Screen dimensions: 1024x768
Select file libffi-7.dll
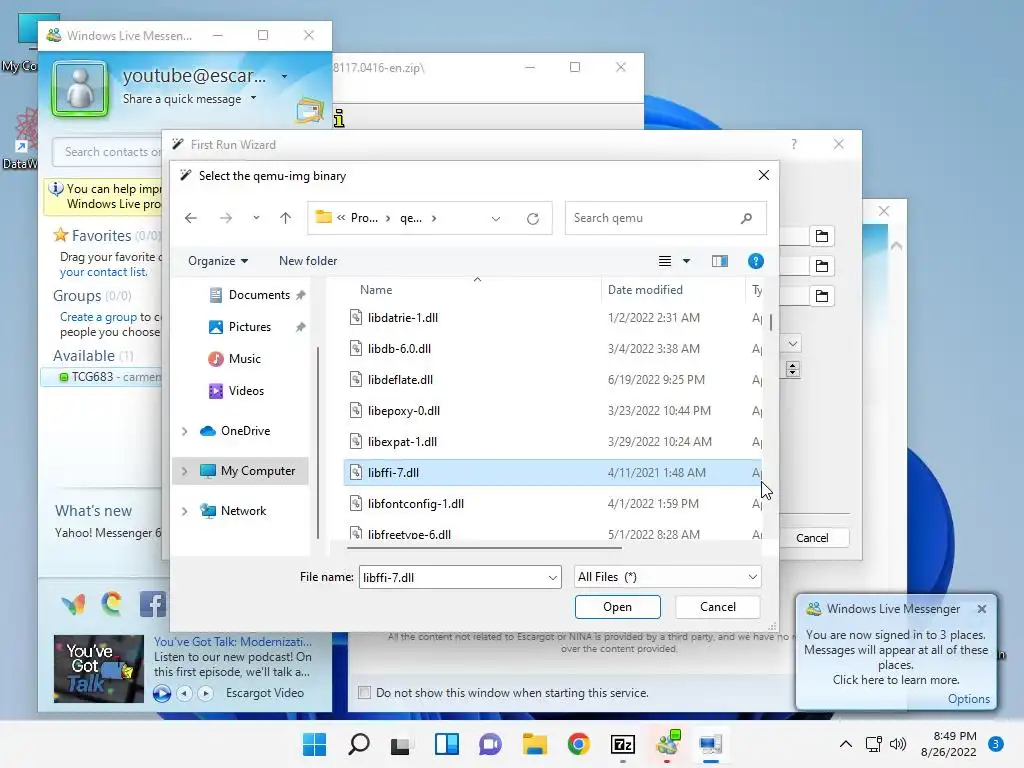coord(552,473)
